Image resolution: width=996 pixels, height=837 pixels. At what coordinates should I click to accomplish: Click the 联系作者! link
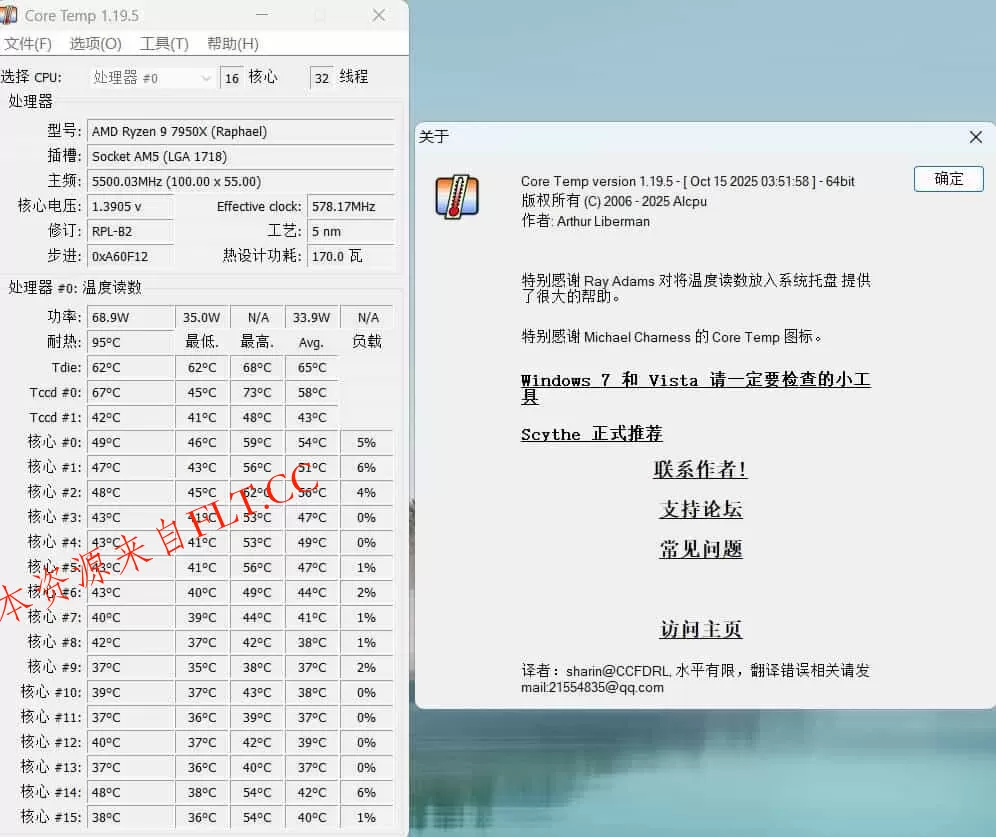point(700,469)
